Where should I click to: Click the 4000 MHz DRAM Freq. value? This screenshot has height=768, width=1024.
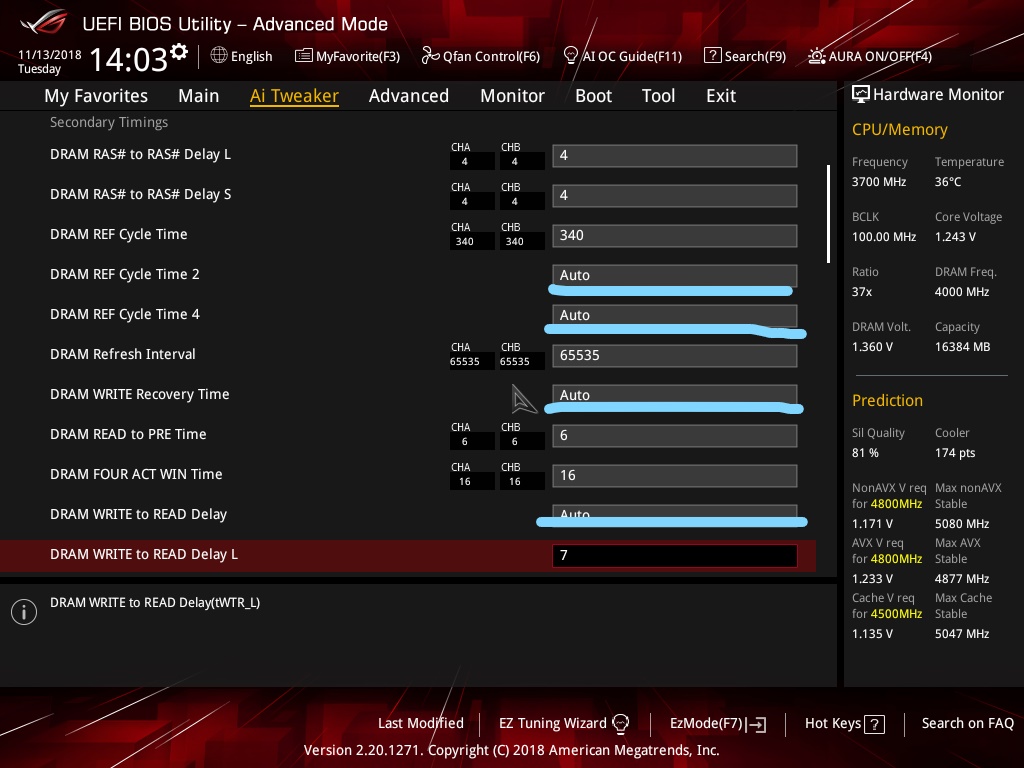pyautogui.click(x=962, y=292)
